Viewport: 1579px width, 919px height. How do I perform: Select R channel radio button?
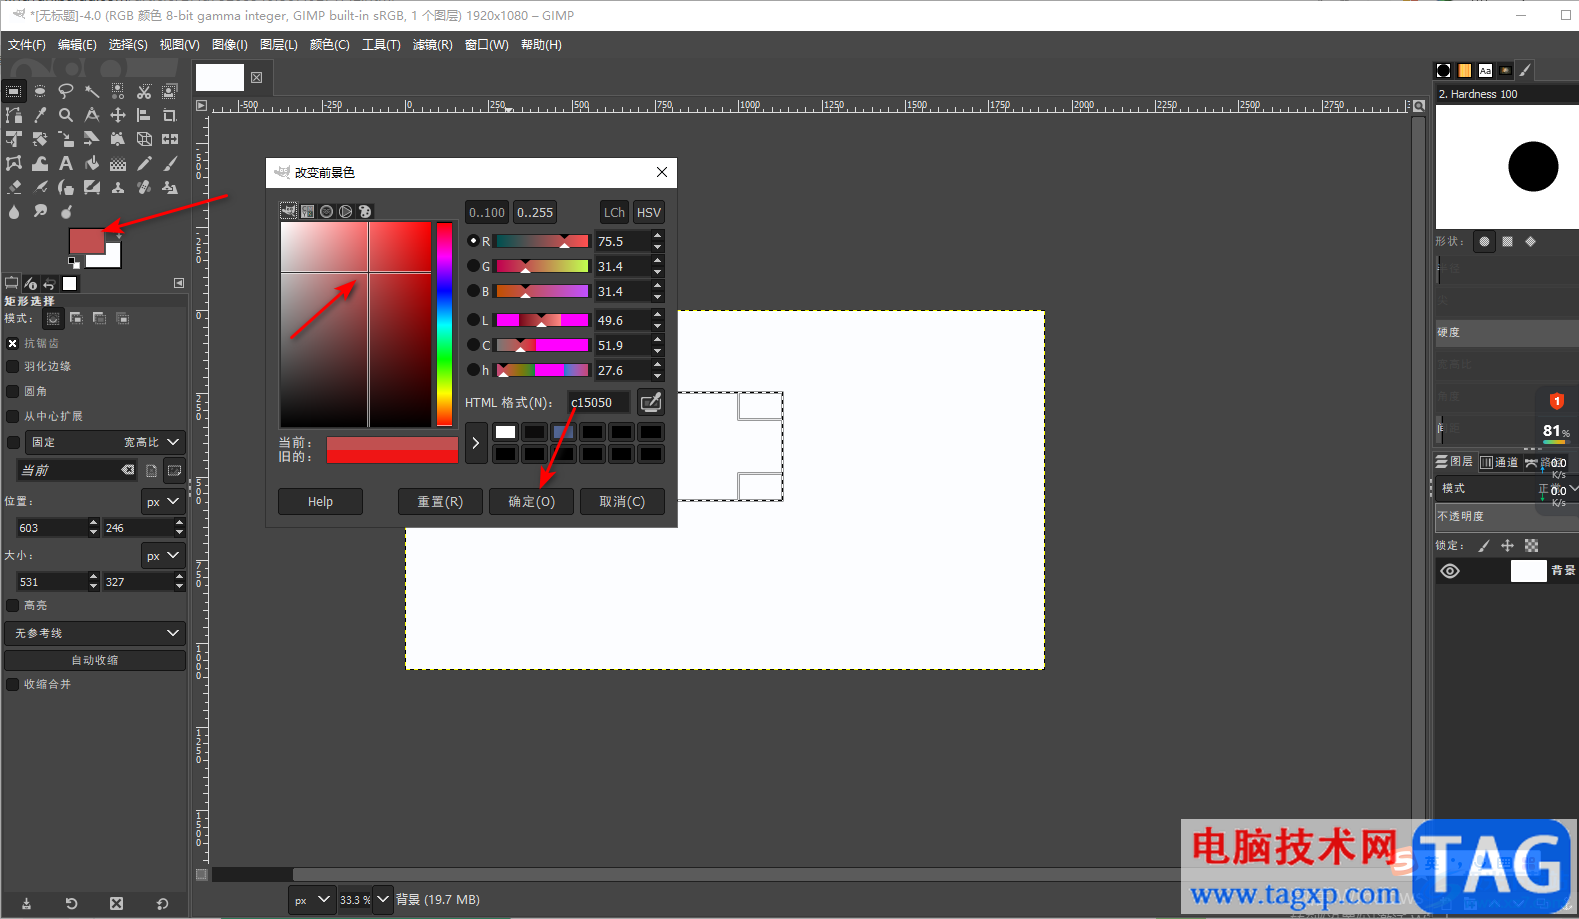coord(473,241)
